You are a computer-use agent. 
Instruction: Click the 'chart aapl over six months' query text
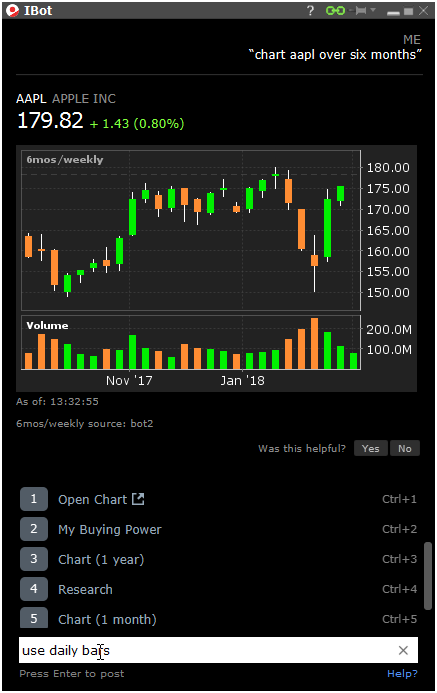[x=335, y=54]
